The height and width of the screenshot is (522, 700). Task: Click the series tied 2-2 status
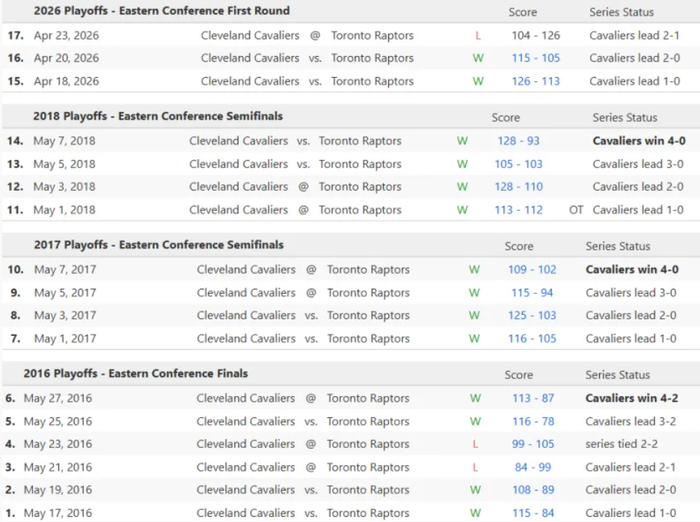pos(621,444)
